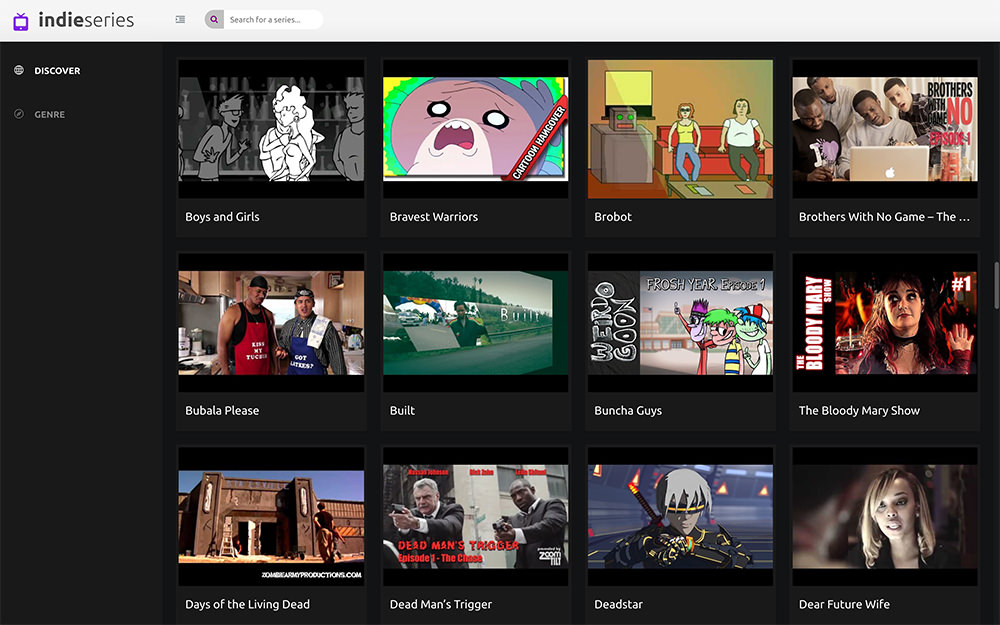Click the 'Dead Man's Trigger' title text
This screenshot has width=1000, height=625.
pos(441,605)
